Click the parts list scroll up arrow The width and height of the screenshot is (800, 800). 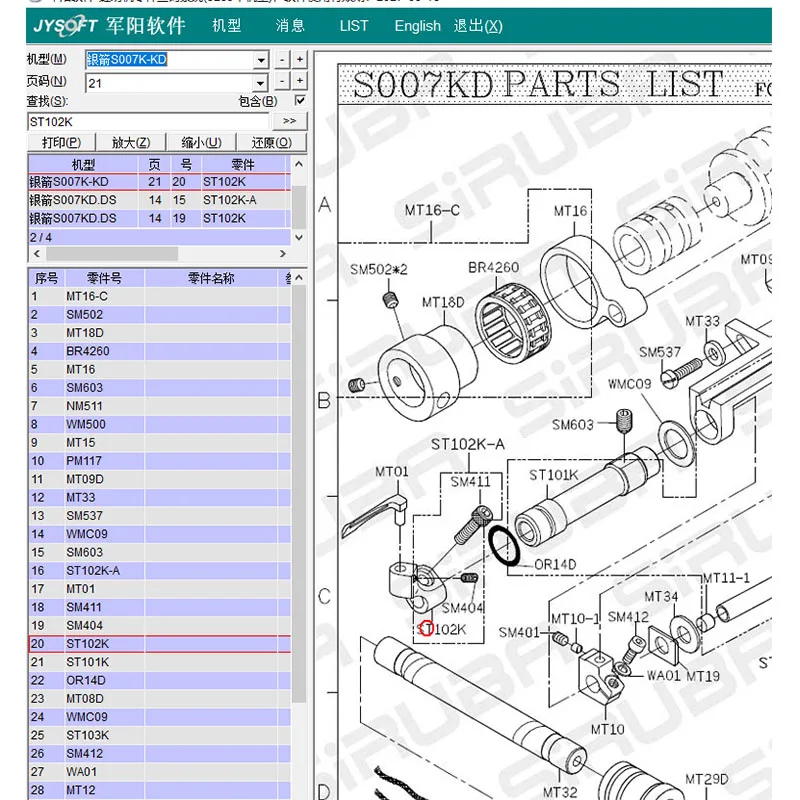(299, 278)
